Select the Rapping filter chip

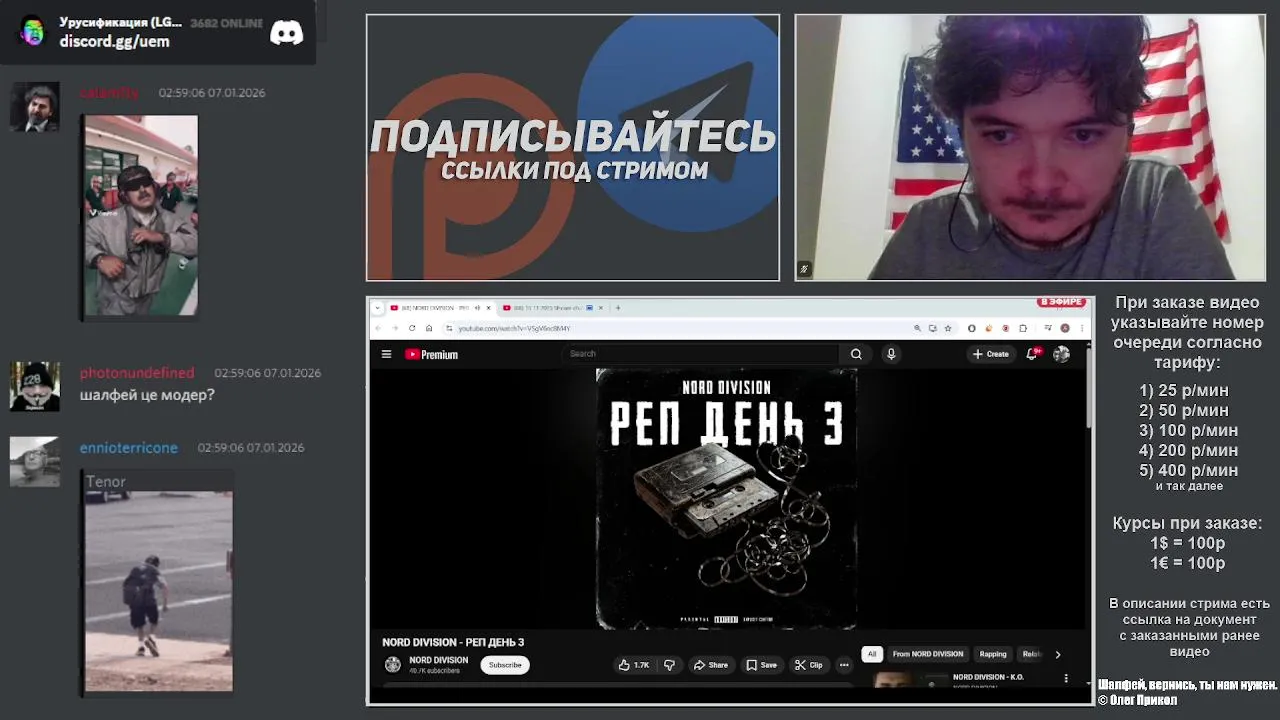(x=993, y=654)
